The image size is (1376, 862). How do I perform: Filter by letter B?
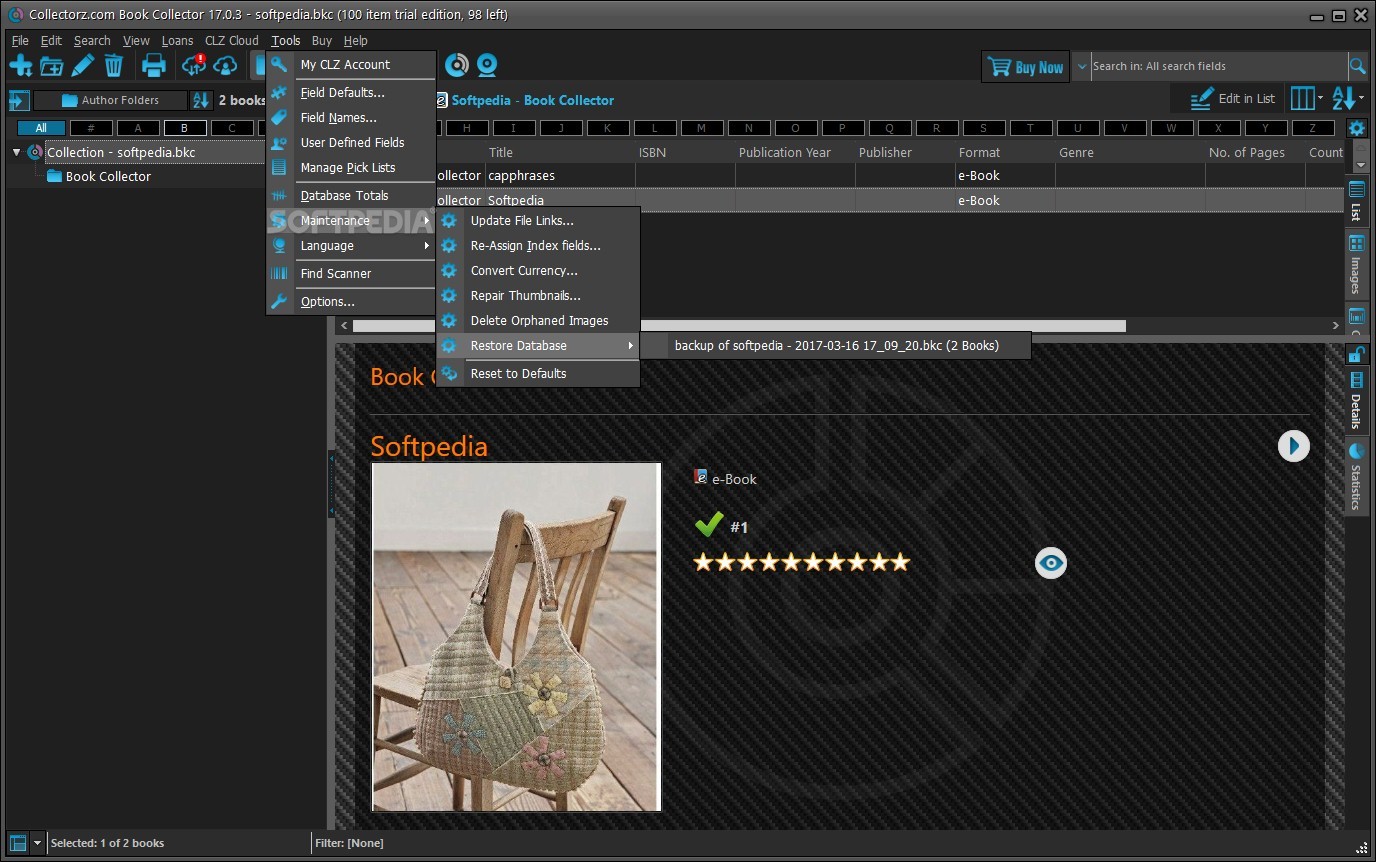click(185, 128)
